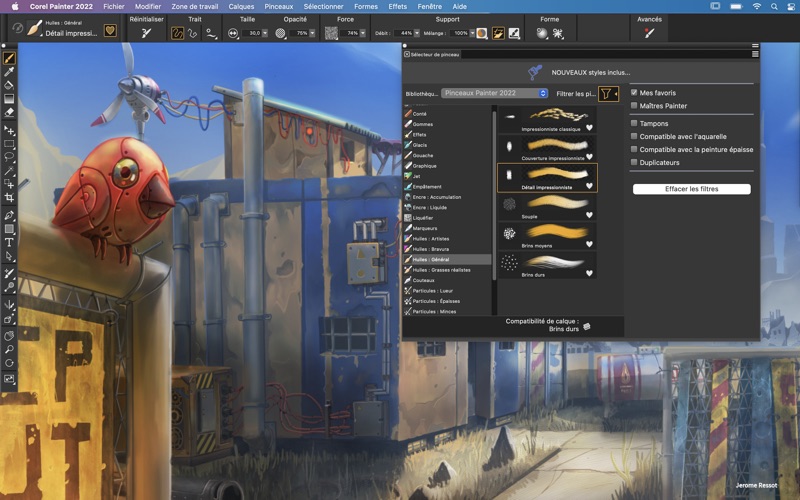
Task: Select the Grabber hand tool
Action: coord(9,336)
